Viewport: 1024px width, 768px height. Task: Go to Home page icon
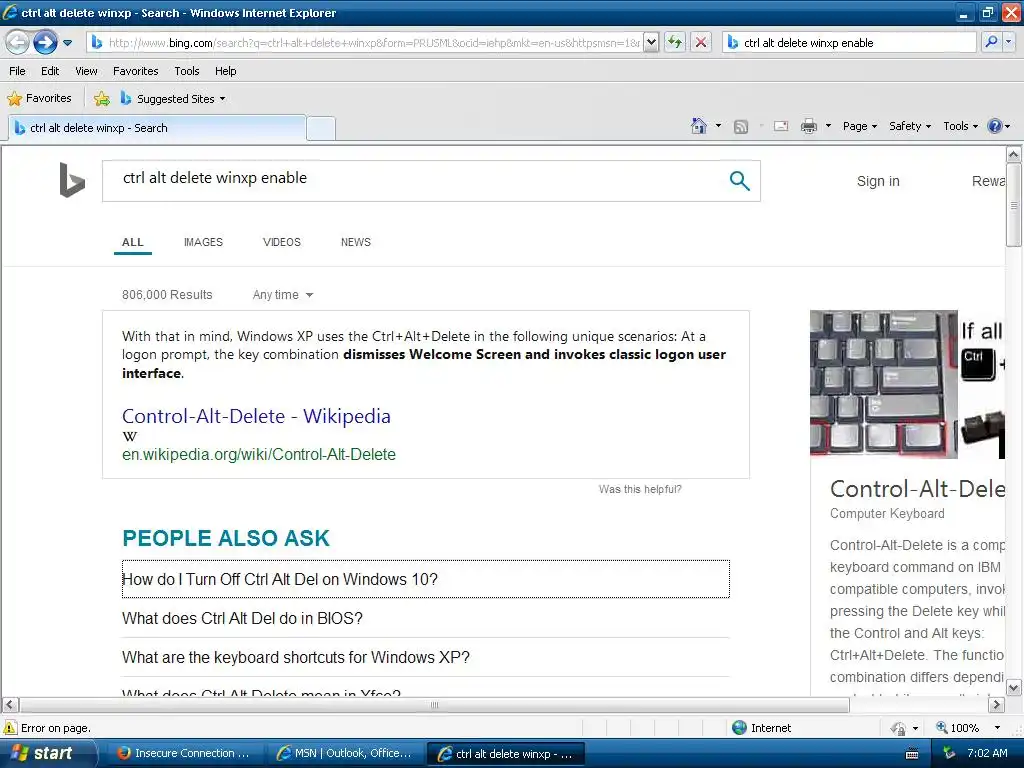pos(699,126)
